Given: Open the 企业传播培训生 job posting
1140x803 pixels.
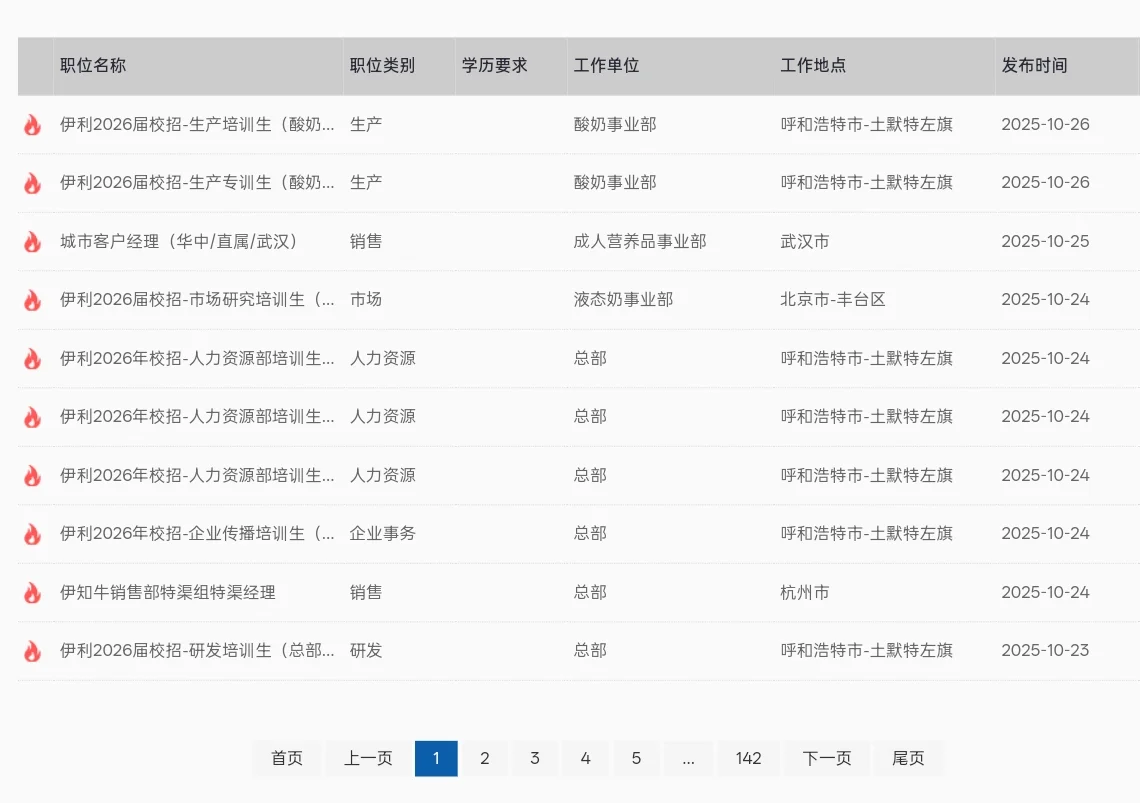Looking at the screenshot, I should click(x=197, y=534).
